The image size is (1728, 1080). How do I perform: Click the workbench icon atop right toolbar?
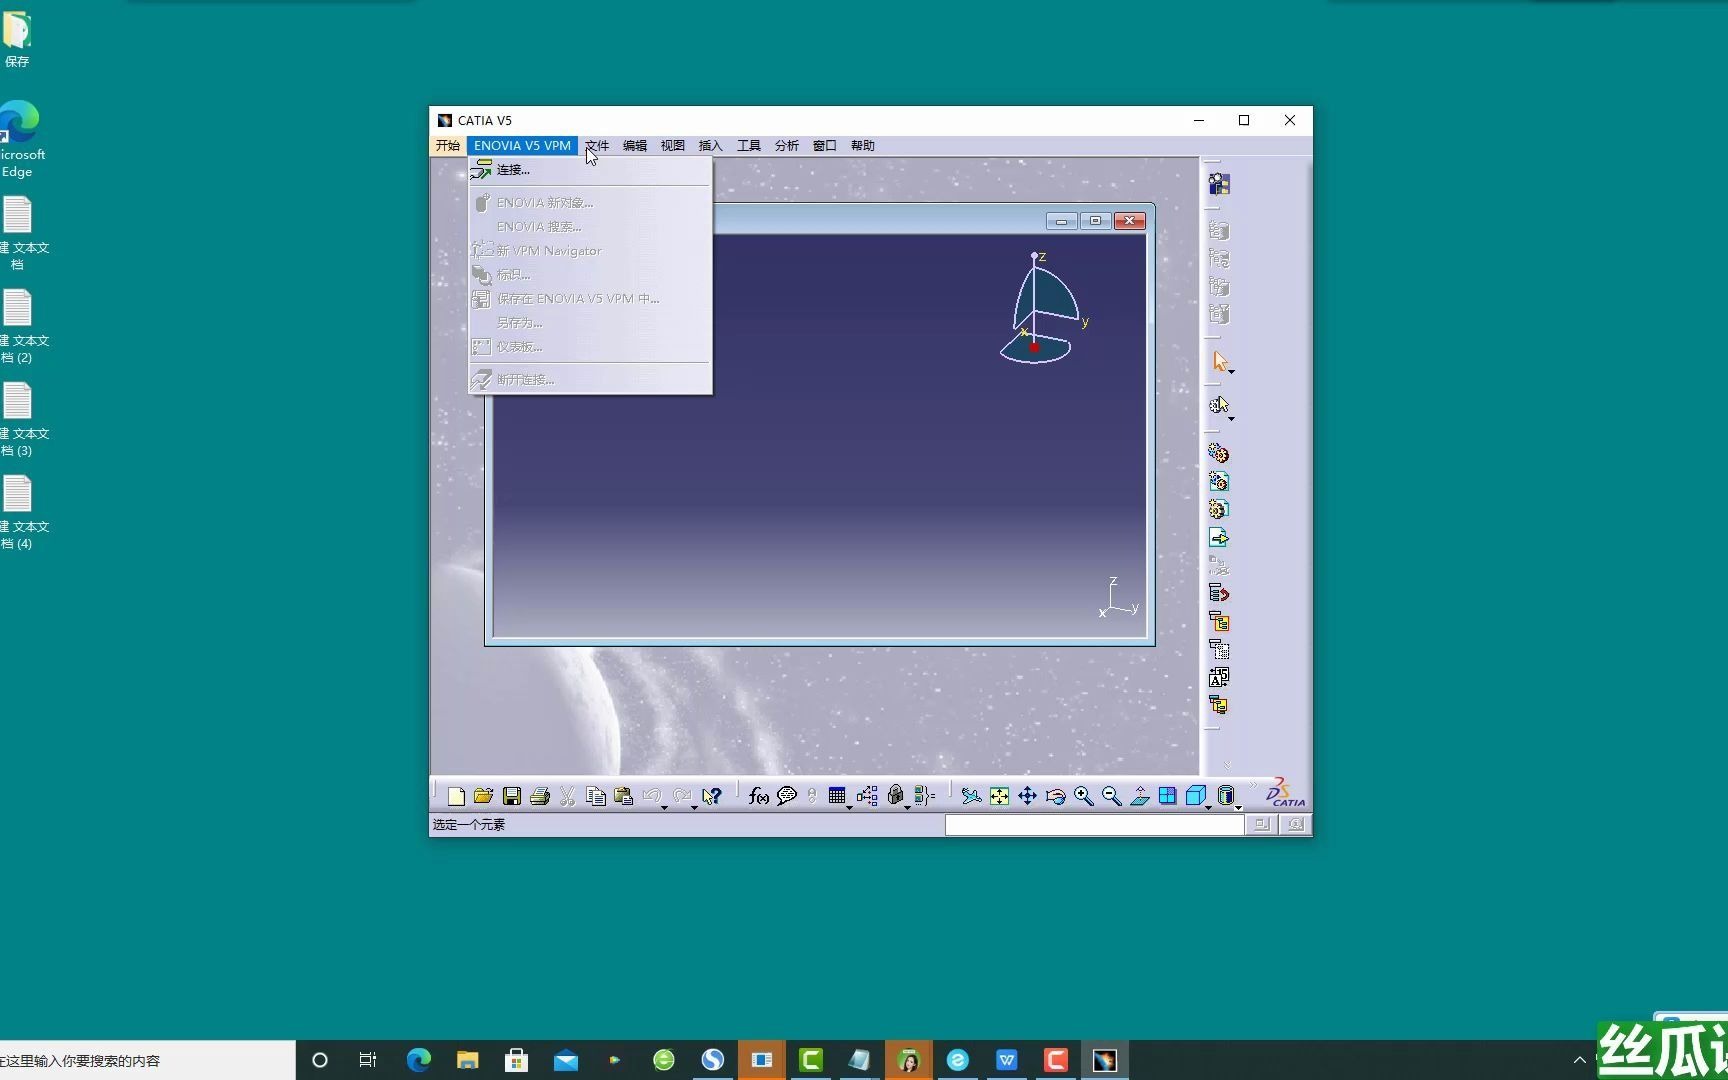tap(1219, 184)
